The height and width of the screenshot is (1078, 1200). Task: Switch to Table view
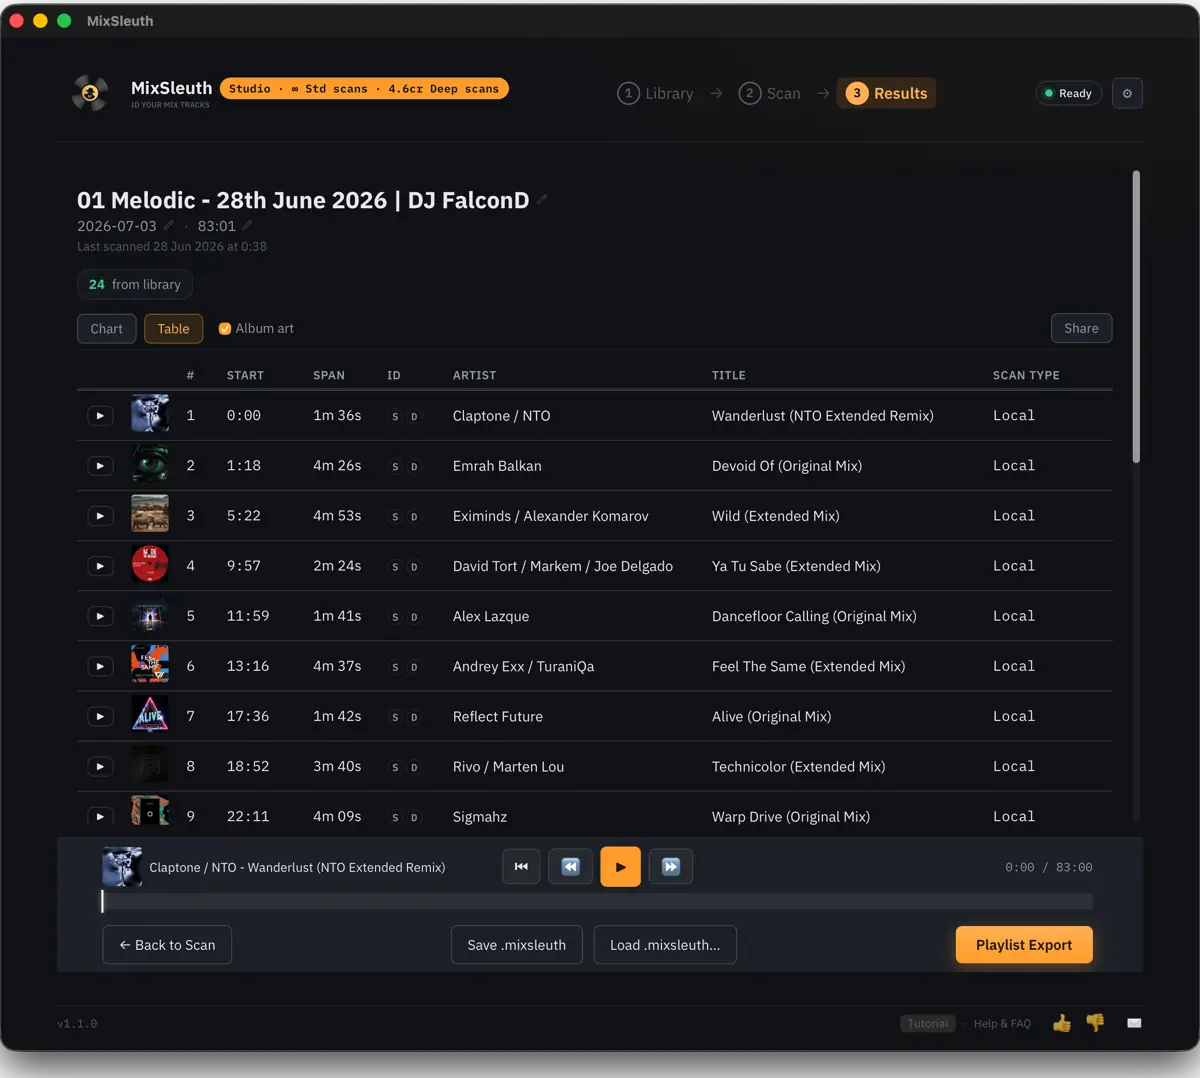point(173,328)
